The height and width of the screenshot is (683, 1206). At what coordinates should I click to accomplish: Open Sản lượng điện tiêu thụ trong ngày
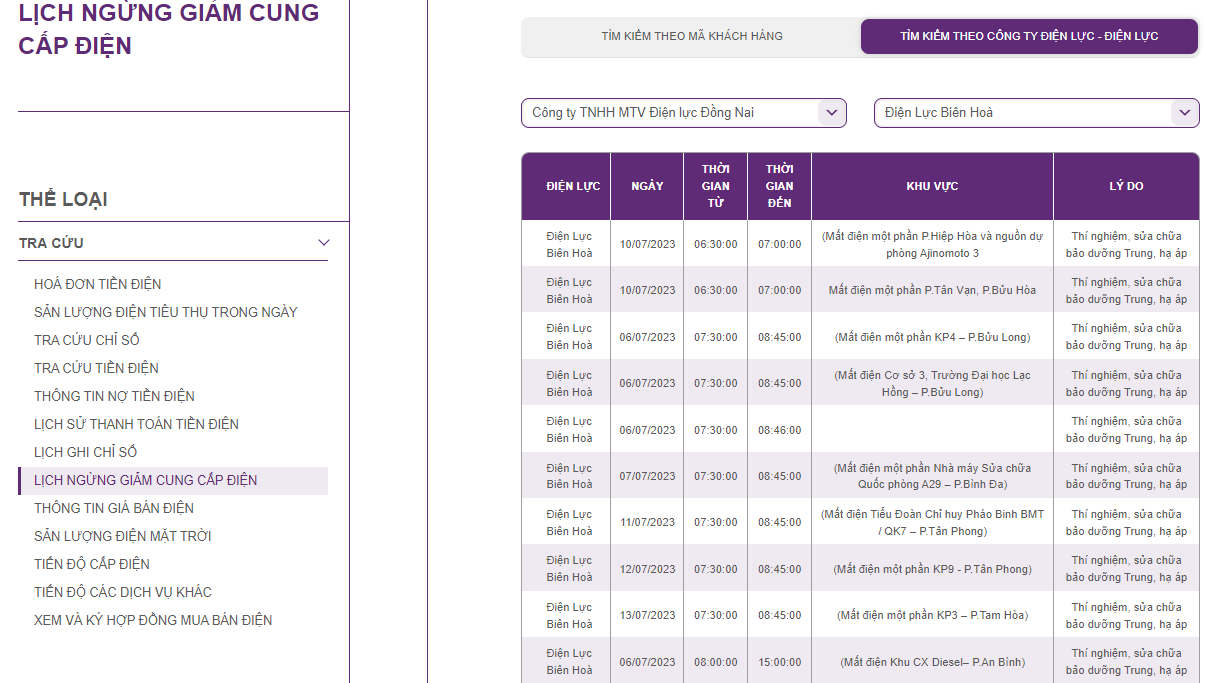point(166,312)
